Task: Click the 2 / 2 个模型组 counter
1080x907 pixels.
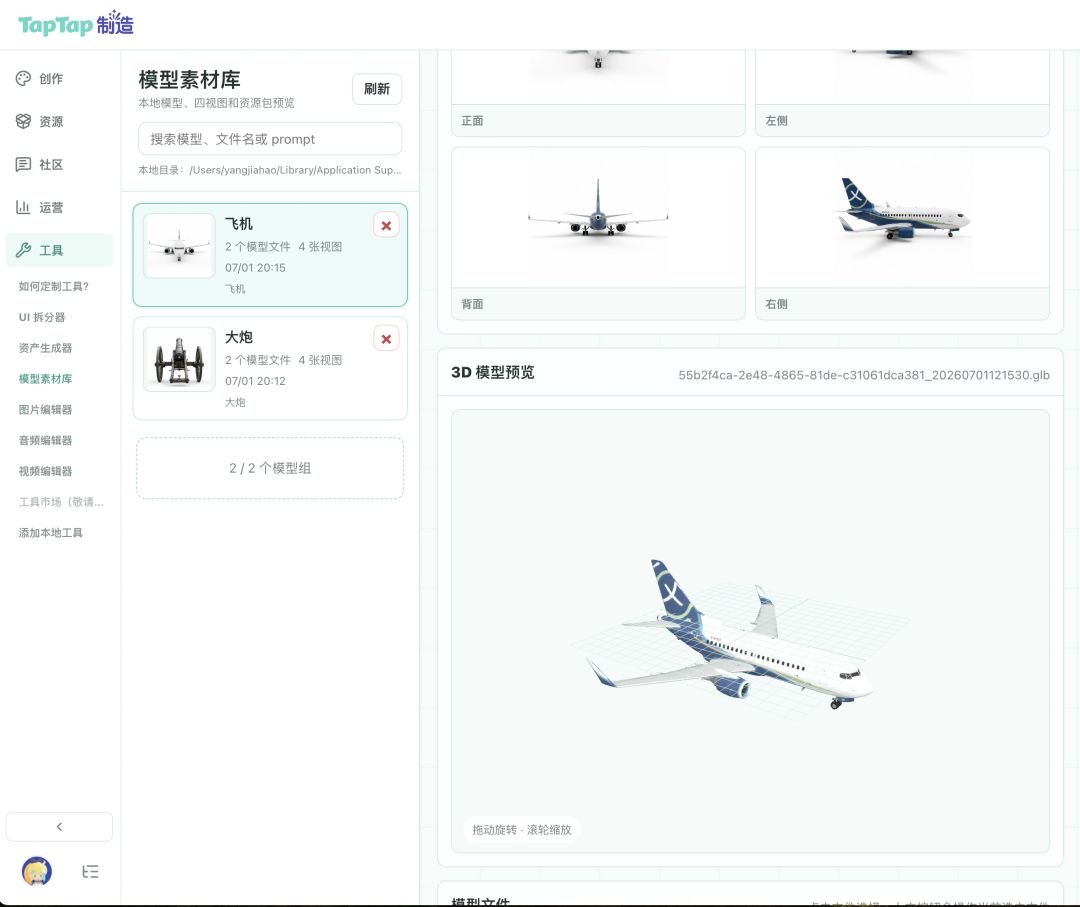Action: coord(270,468)
